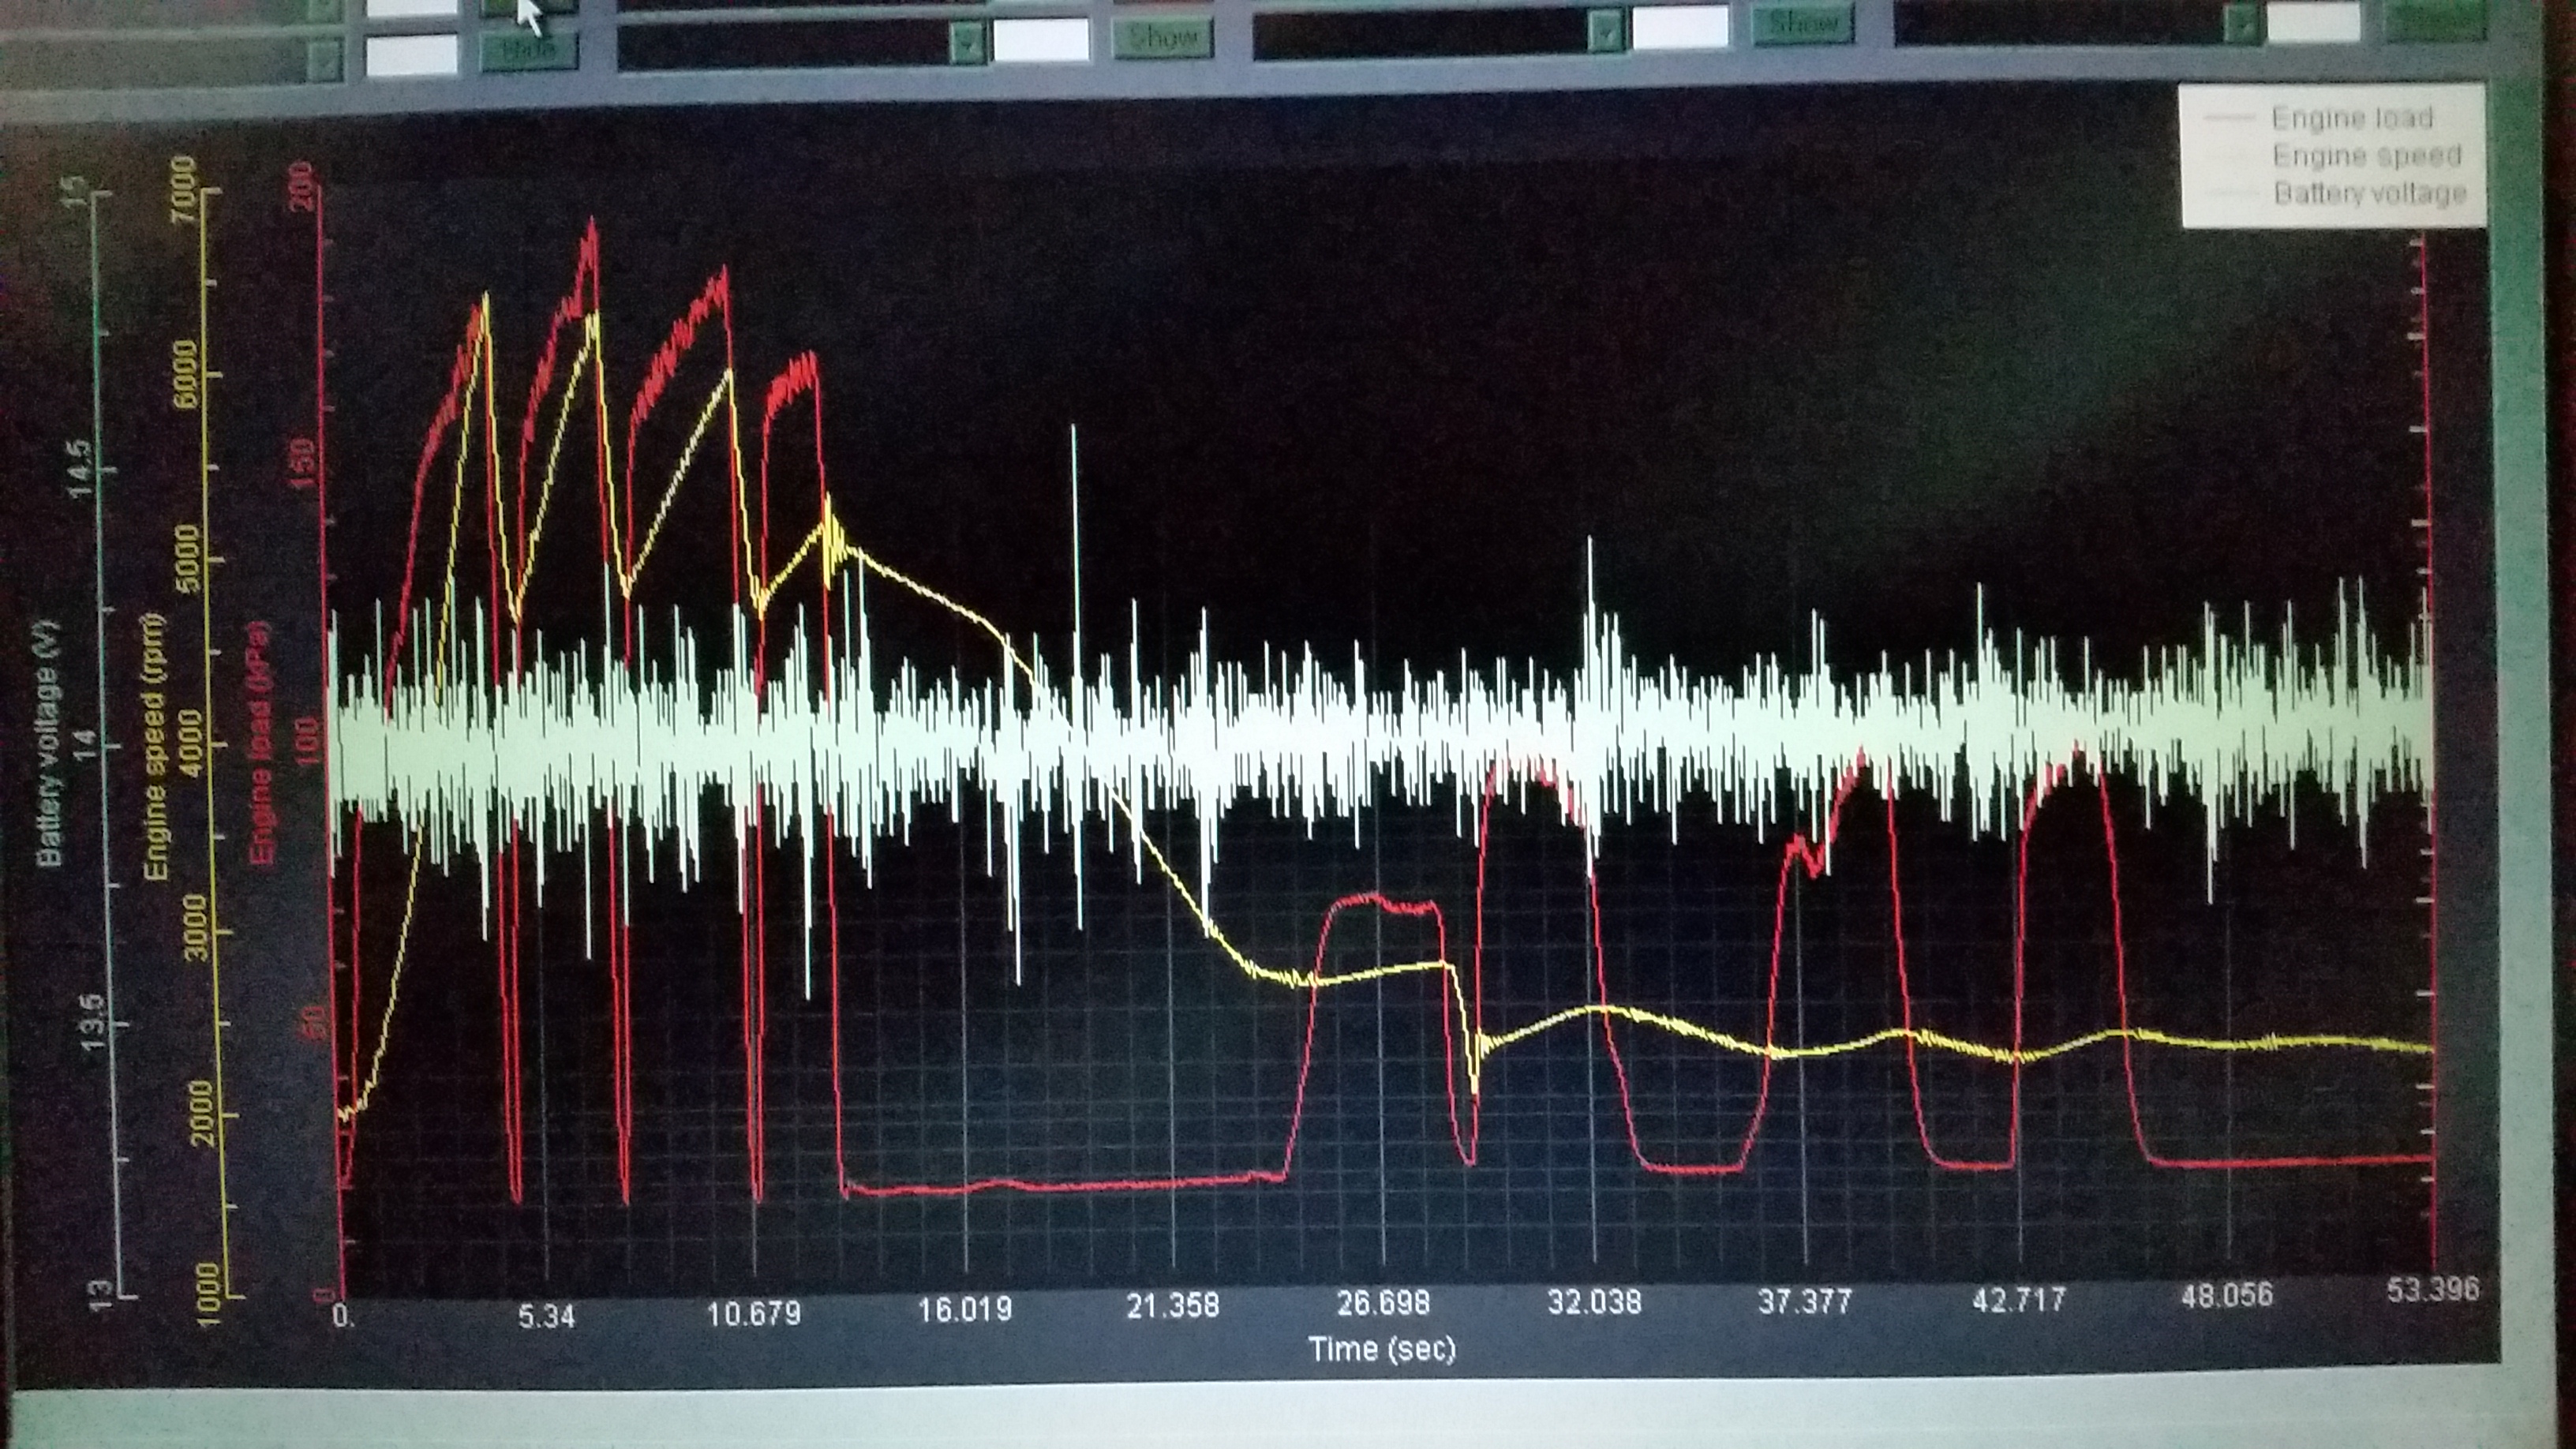2576x1449 pixels.
Task: Select white input field of fourth channel
Action: [x=2314, y=21]
